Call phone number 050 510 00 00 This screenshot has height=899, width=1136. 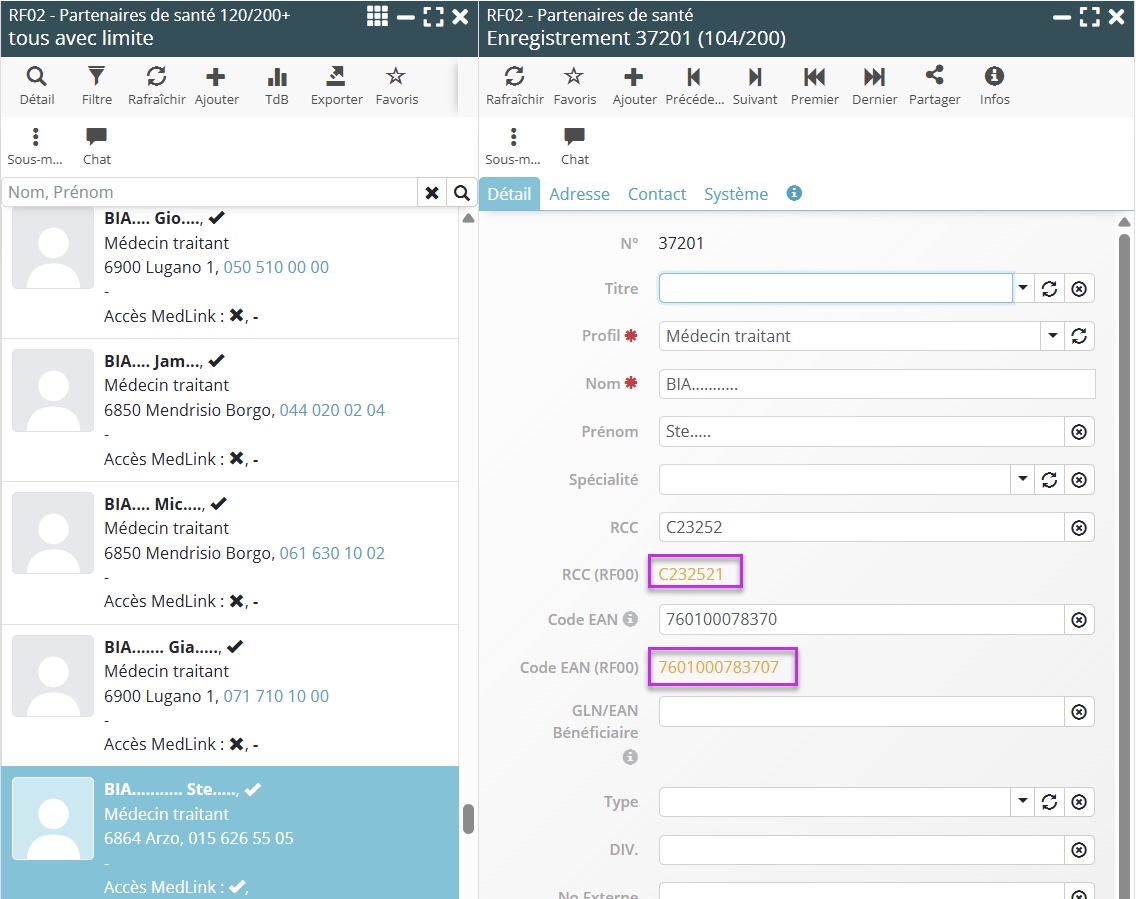pyautogui.click(x=276, y=267)
